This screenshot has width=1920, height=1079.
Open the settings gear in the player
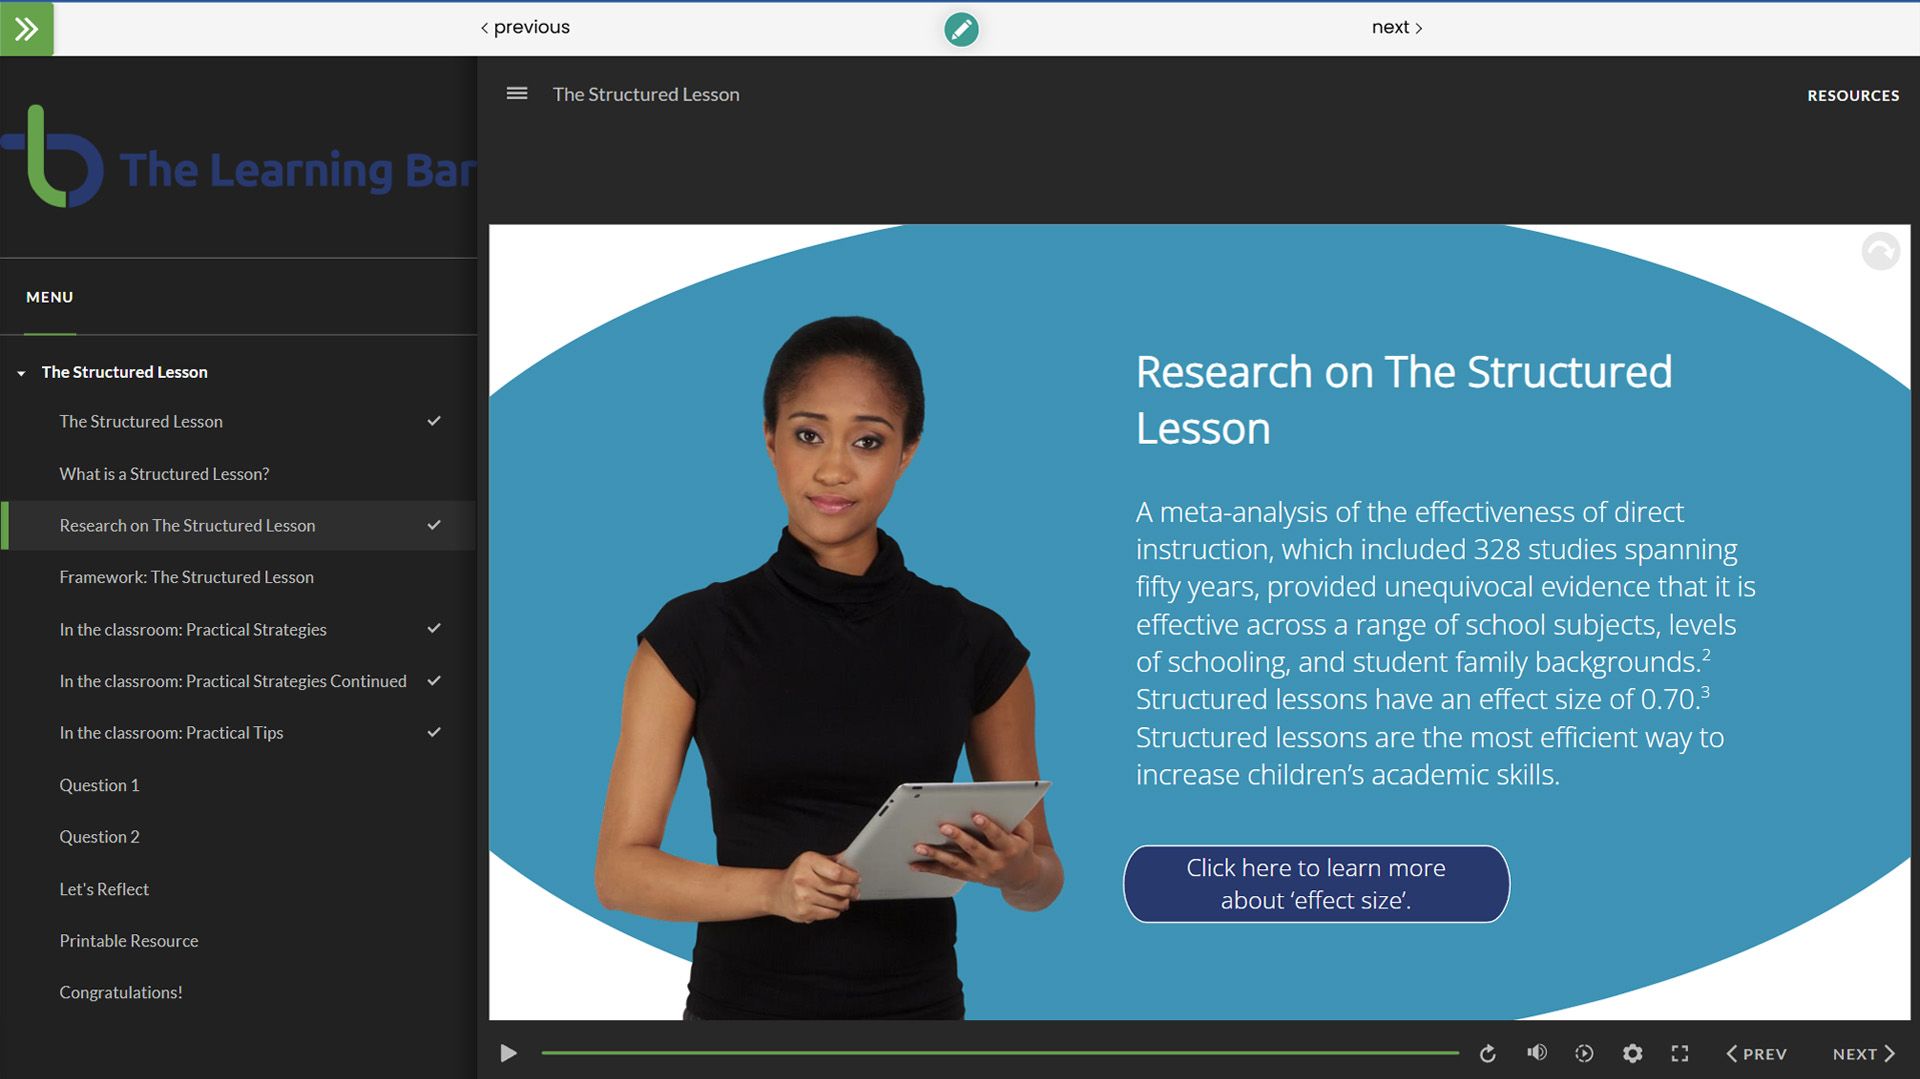tap(1632, 1053)
